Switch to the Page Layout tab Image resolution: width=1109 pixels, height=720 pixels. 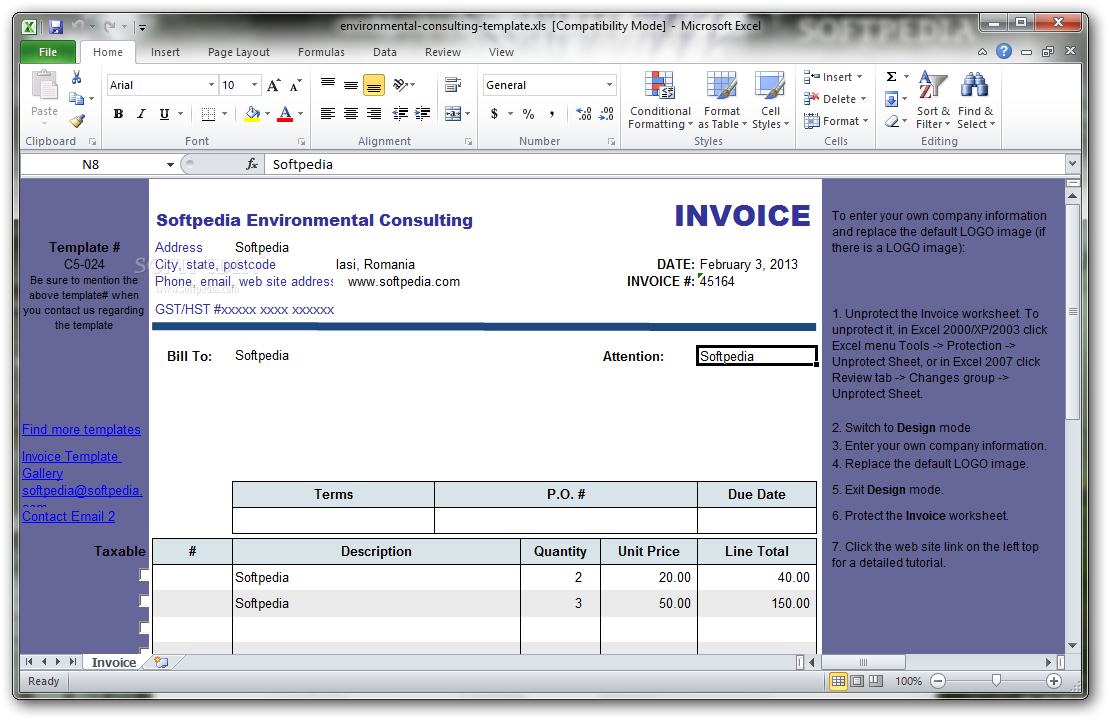click(x=238, y=52)
